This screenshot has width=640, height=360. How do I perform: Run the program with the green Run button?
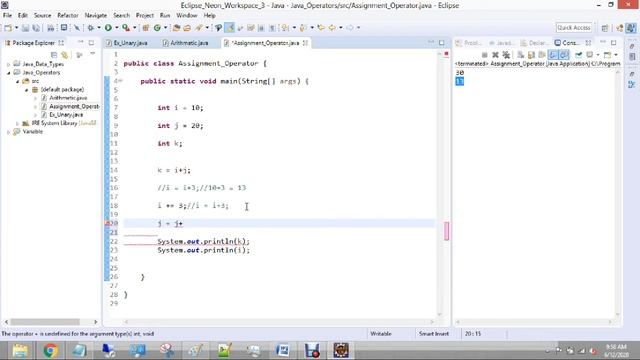(x=108, y=28)
